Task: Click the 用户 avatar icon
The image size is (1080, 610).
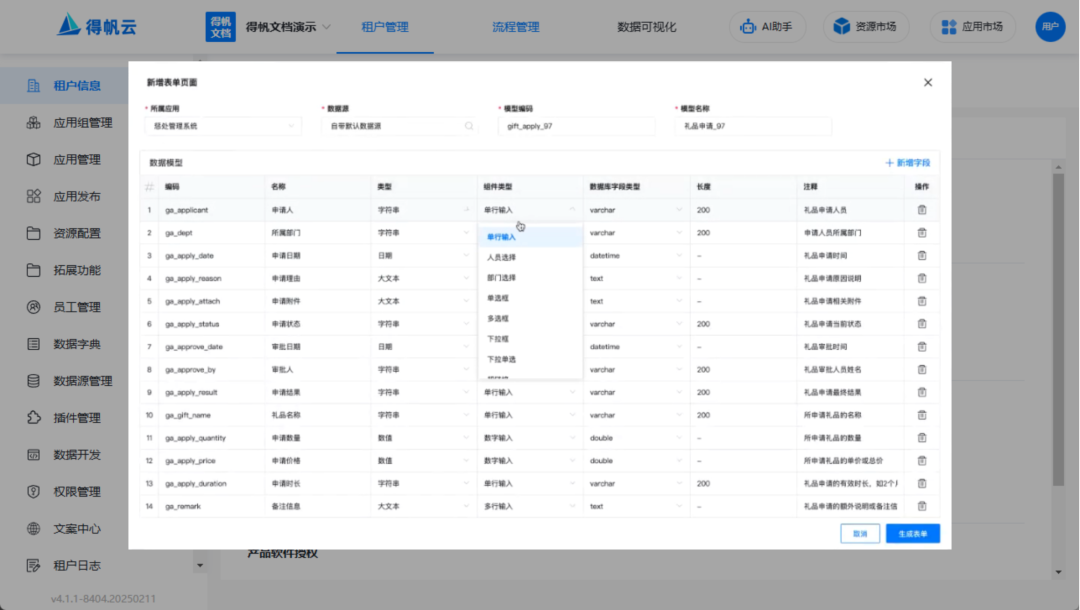Action: click(1050, 27)
